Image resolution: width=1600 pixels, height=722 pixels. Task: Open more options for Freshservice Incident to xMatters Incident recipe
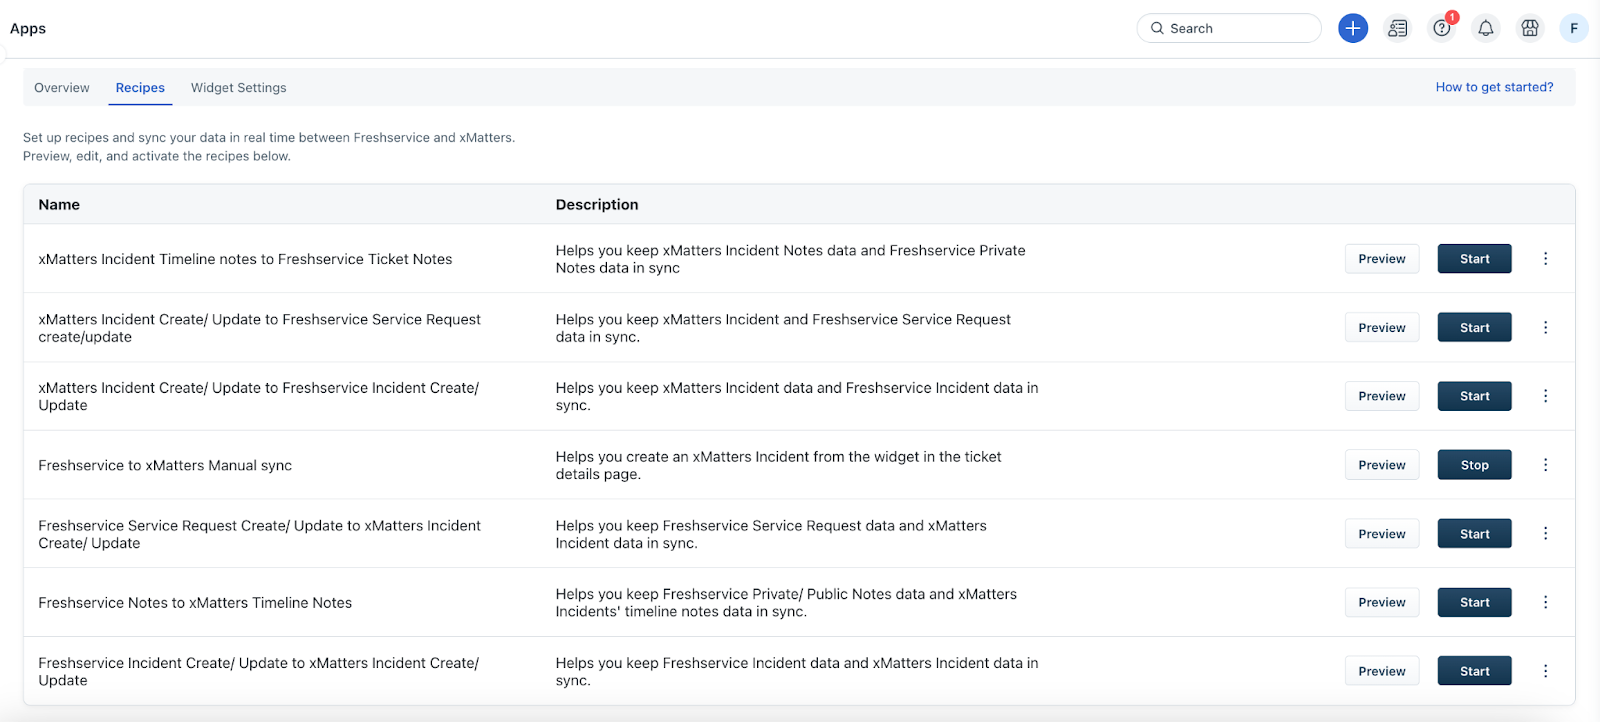[1545, 671]
